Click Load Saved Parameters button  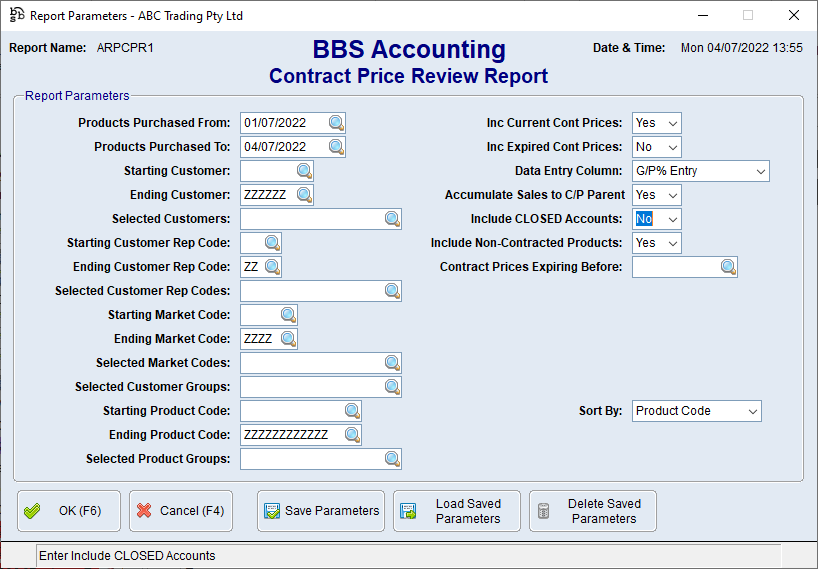pyautogui.click(x=457, y=511)
